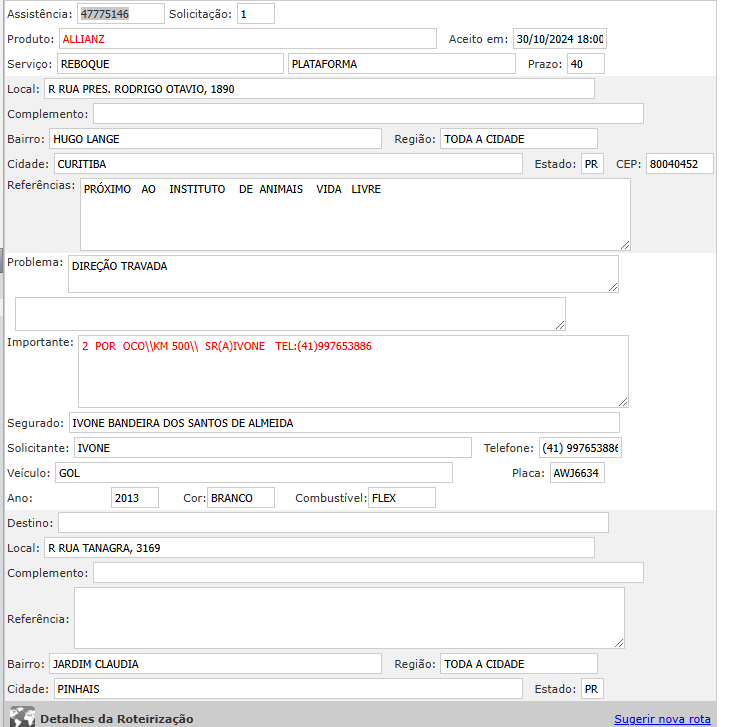Image resolution: width=736 pixels, height=727 pixels.
Task: Edit the Prazo field
Action: pyautogui.click(x=585, y=64)
